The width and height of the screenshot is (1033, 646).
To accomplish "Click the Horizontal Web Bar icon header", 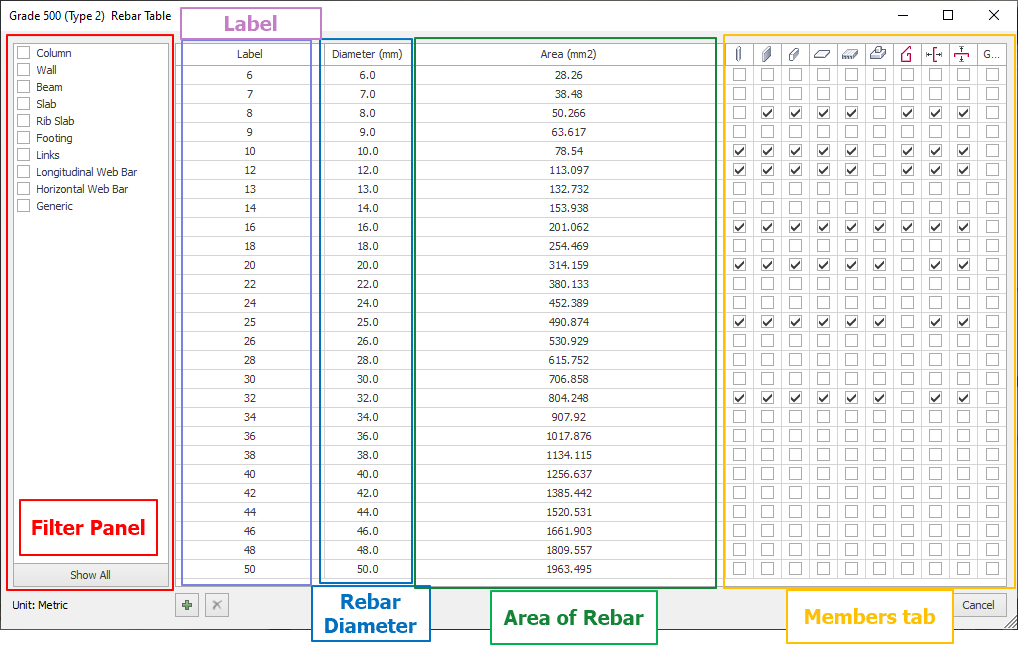I will [963, 54].
